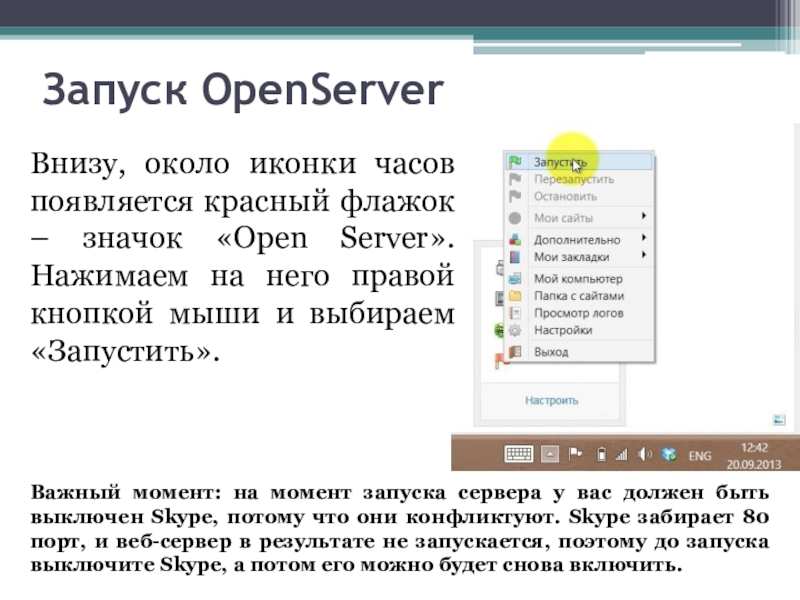This screenshot has height=600, width=800.
Task: Toggle hidden tray icons arrow
Action: click(x=549, y=455)
